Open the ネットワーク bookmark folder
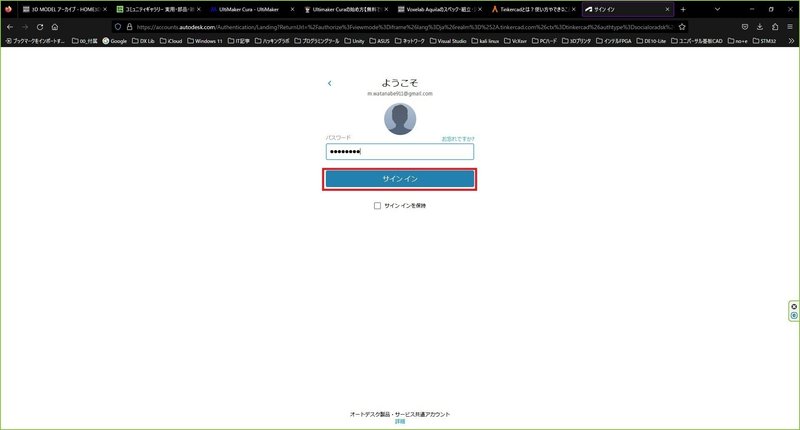The width and height of the screenshot is (800, 430). (x=410, y=41)
